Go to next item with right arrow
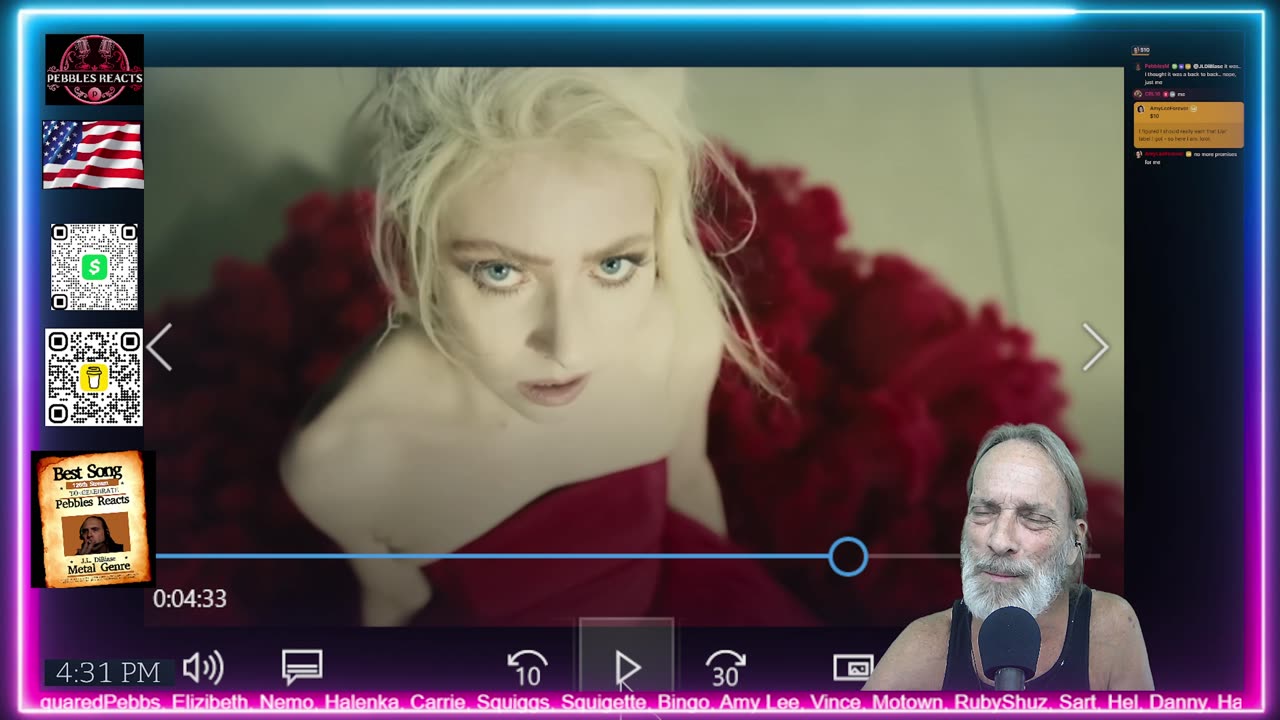Viewport: 1280px width, 720px height. tap(1095, 348)
